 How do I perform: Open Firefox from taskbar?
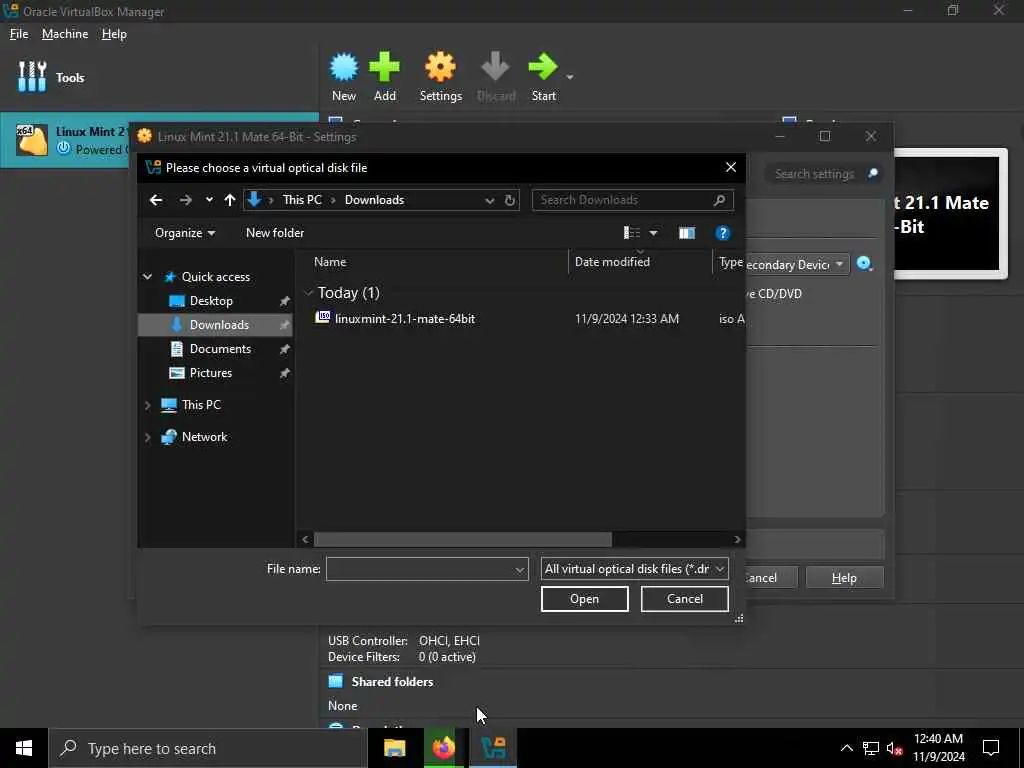tap(443, 748)
